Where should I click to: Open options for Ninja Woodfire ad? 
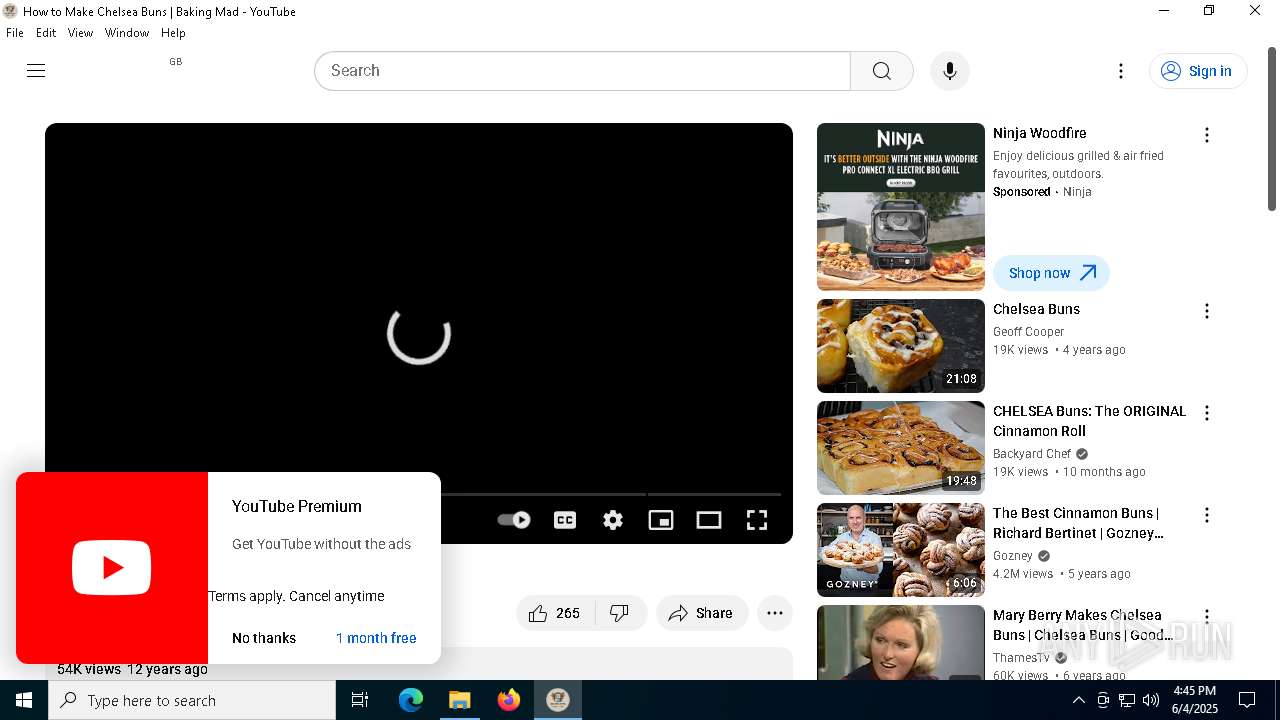[x=1207, y=135]
